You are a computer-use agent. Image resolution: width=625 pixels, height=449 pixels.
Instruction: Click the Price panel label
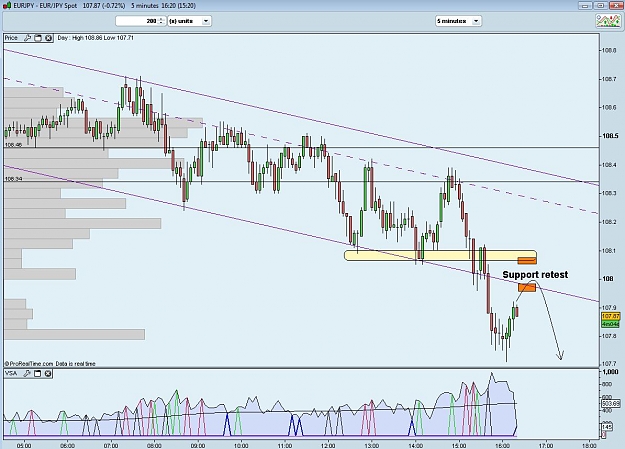coord(11,38)
